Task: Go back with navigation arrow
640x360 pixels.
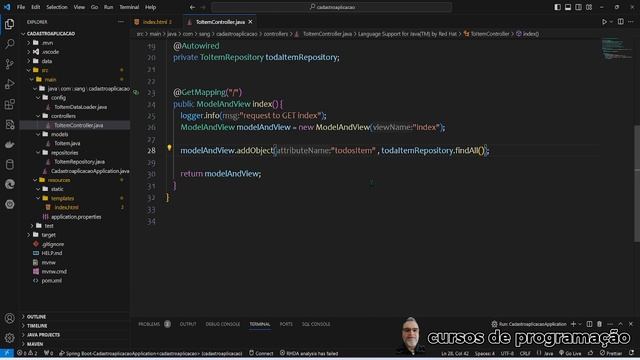Action: tap(192, 7)
